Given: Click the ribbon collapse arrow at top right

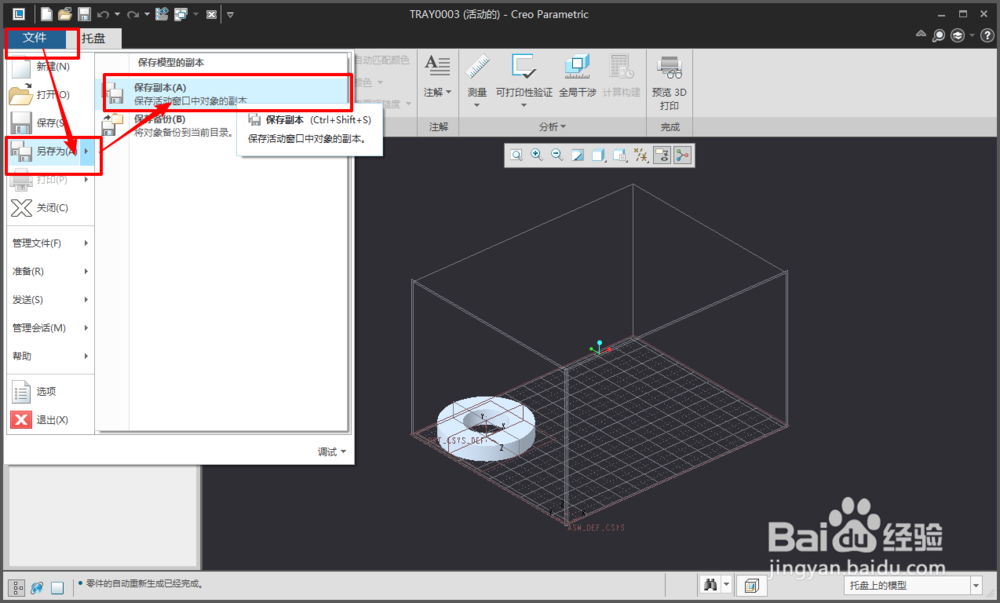Looking at the screenshot, I should [920, 34].
